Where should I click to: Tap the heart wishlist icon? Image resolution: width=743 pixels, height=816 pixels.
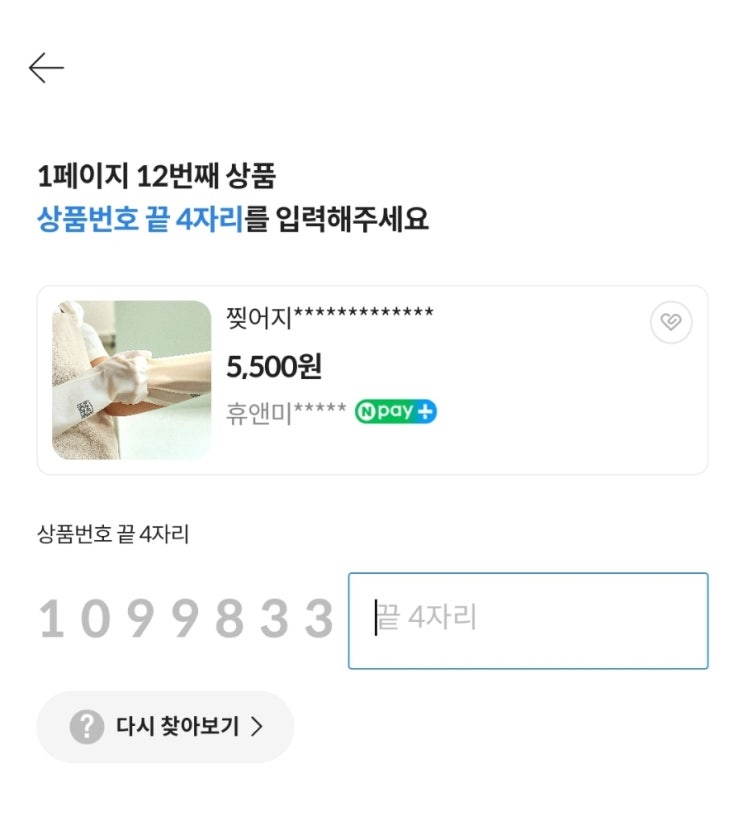pos(670,323)
